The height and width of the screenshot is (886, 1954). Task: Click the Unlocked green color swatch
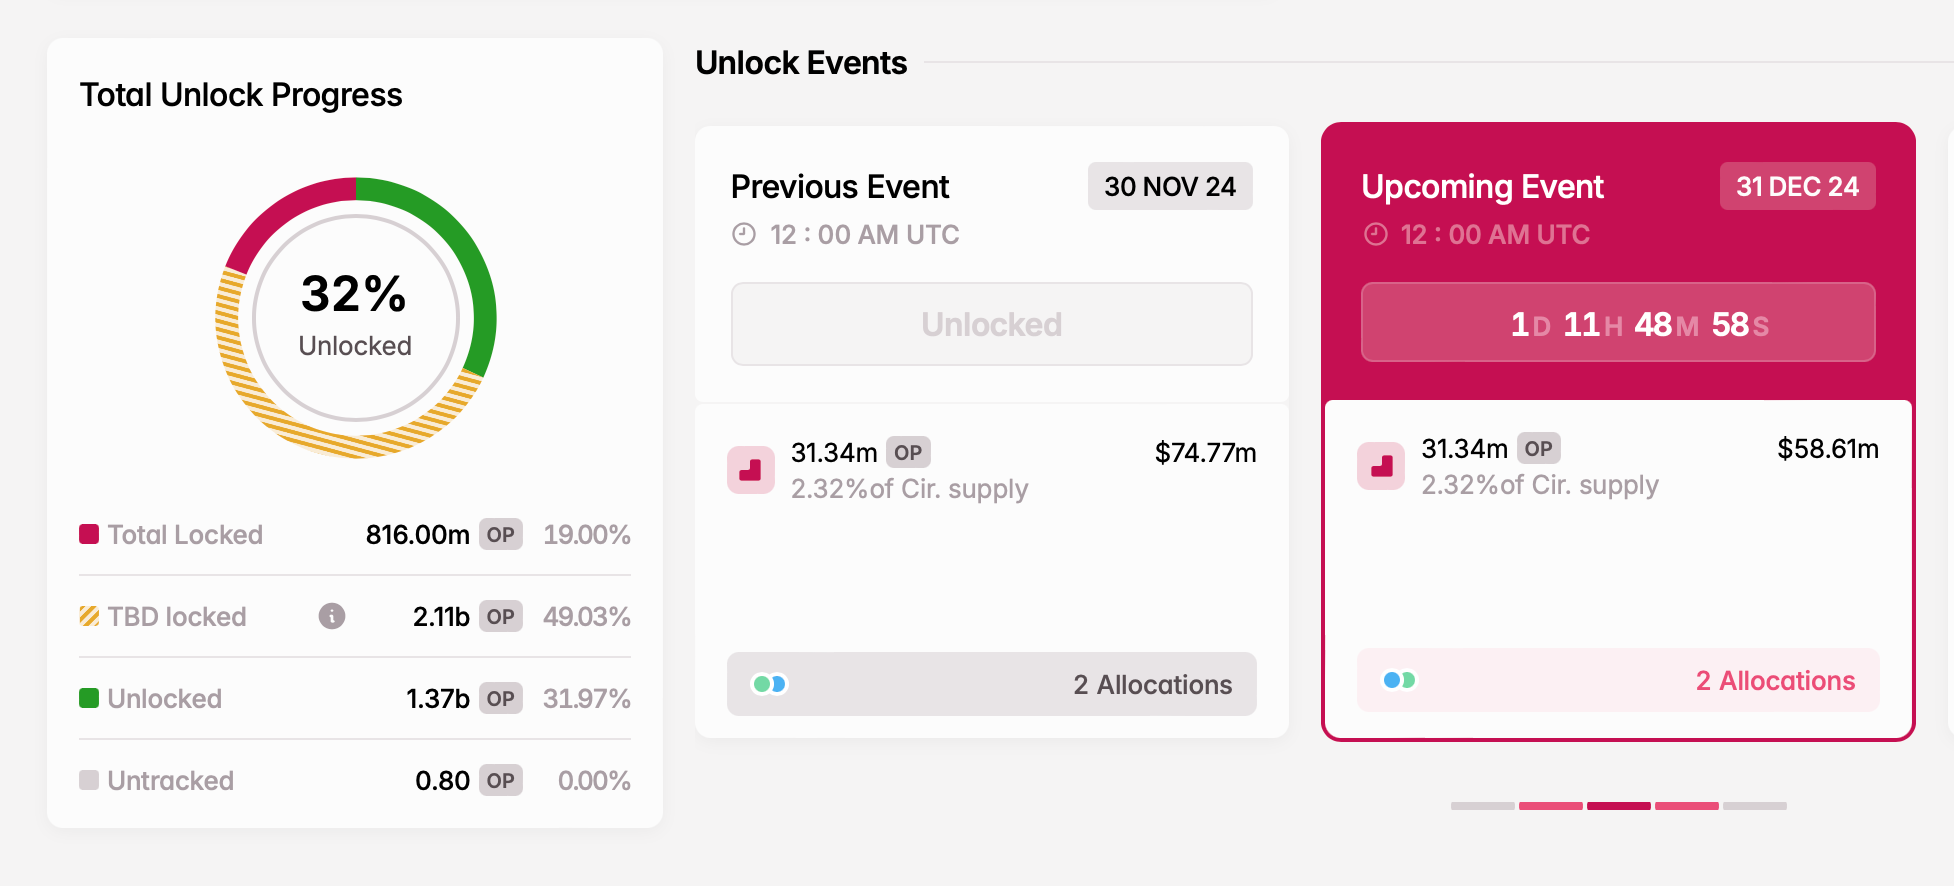89,698
